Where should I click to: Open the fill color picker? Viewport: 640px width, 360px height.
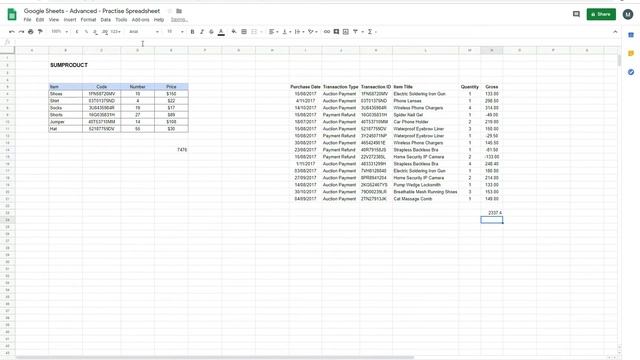(234, 31)
